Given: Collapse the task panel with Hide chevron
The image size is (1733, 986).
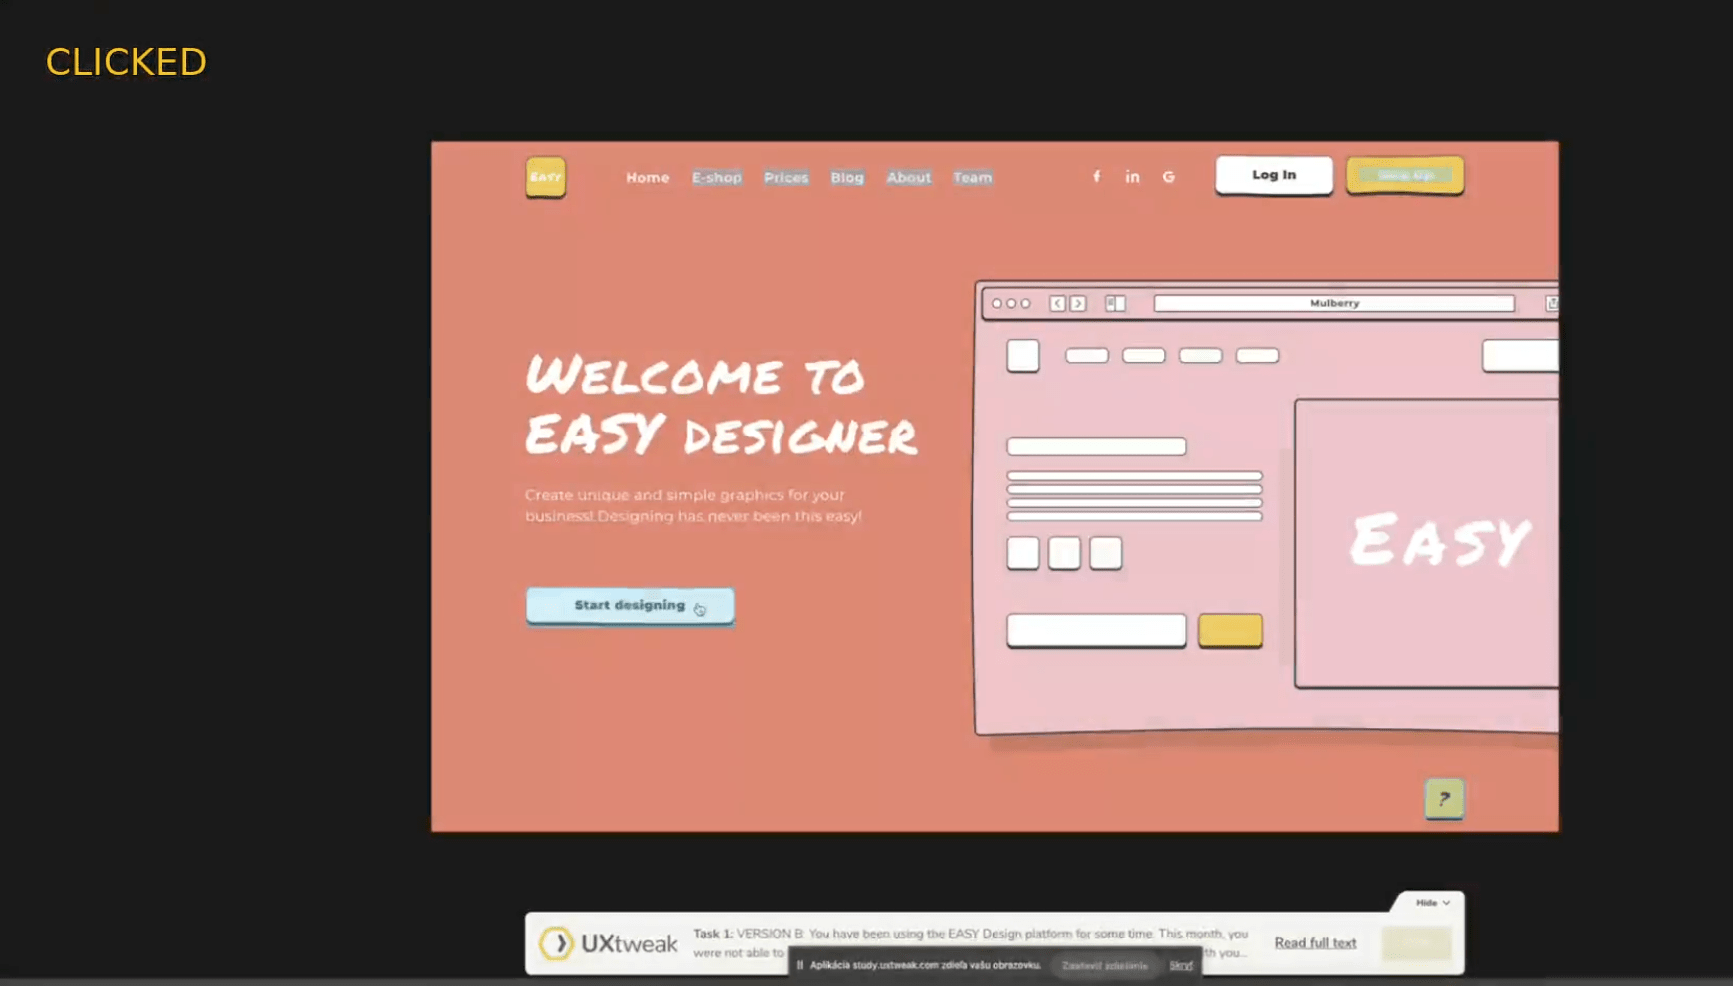Looking at the screenshot, I should tap(1432, 902).
